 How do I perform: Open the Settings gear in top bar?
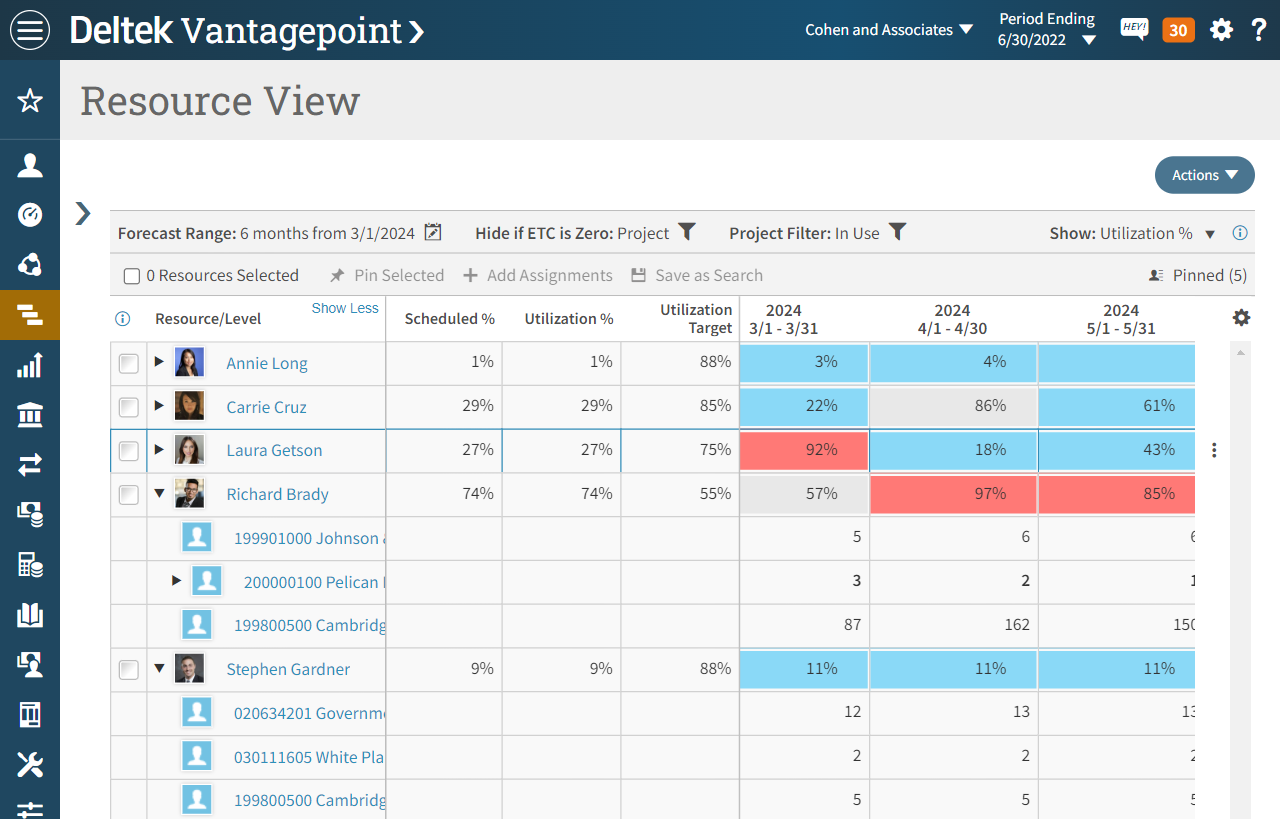(x=1222, y=29)
